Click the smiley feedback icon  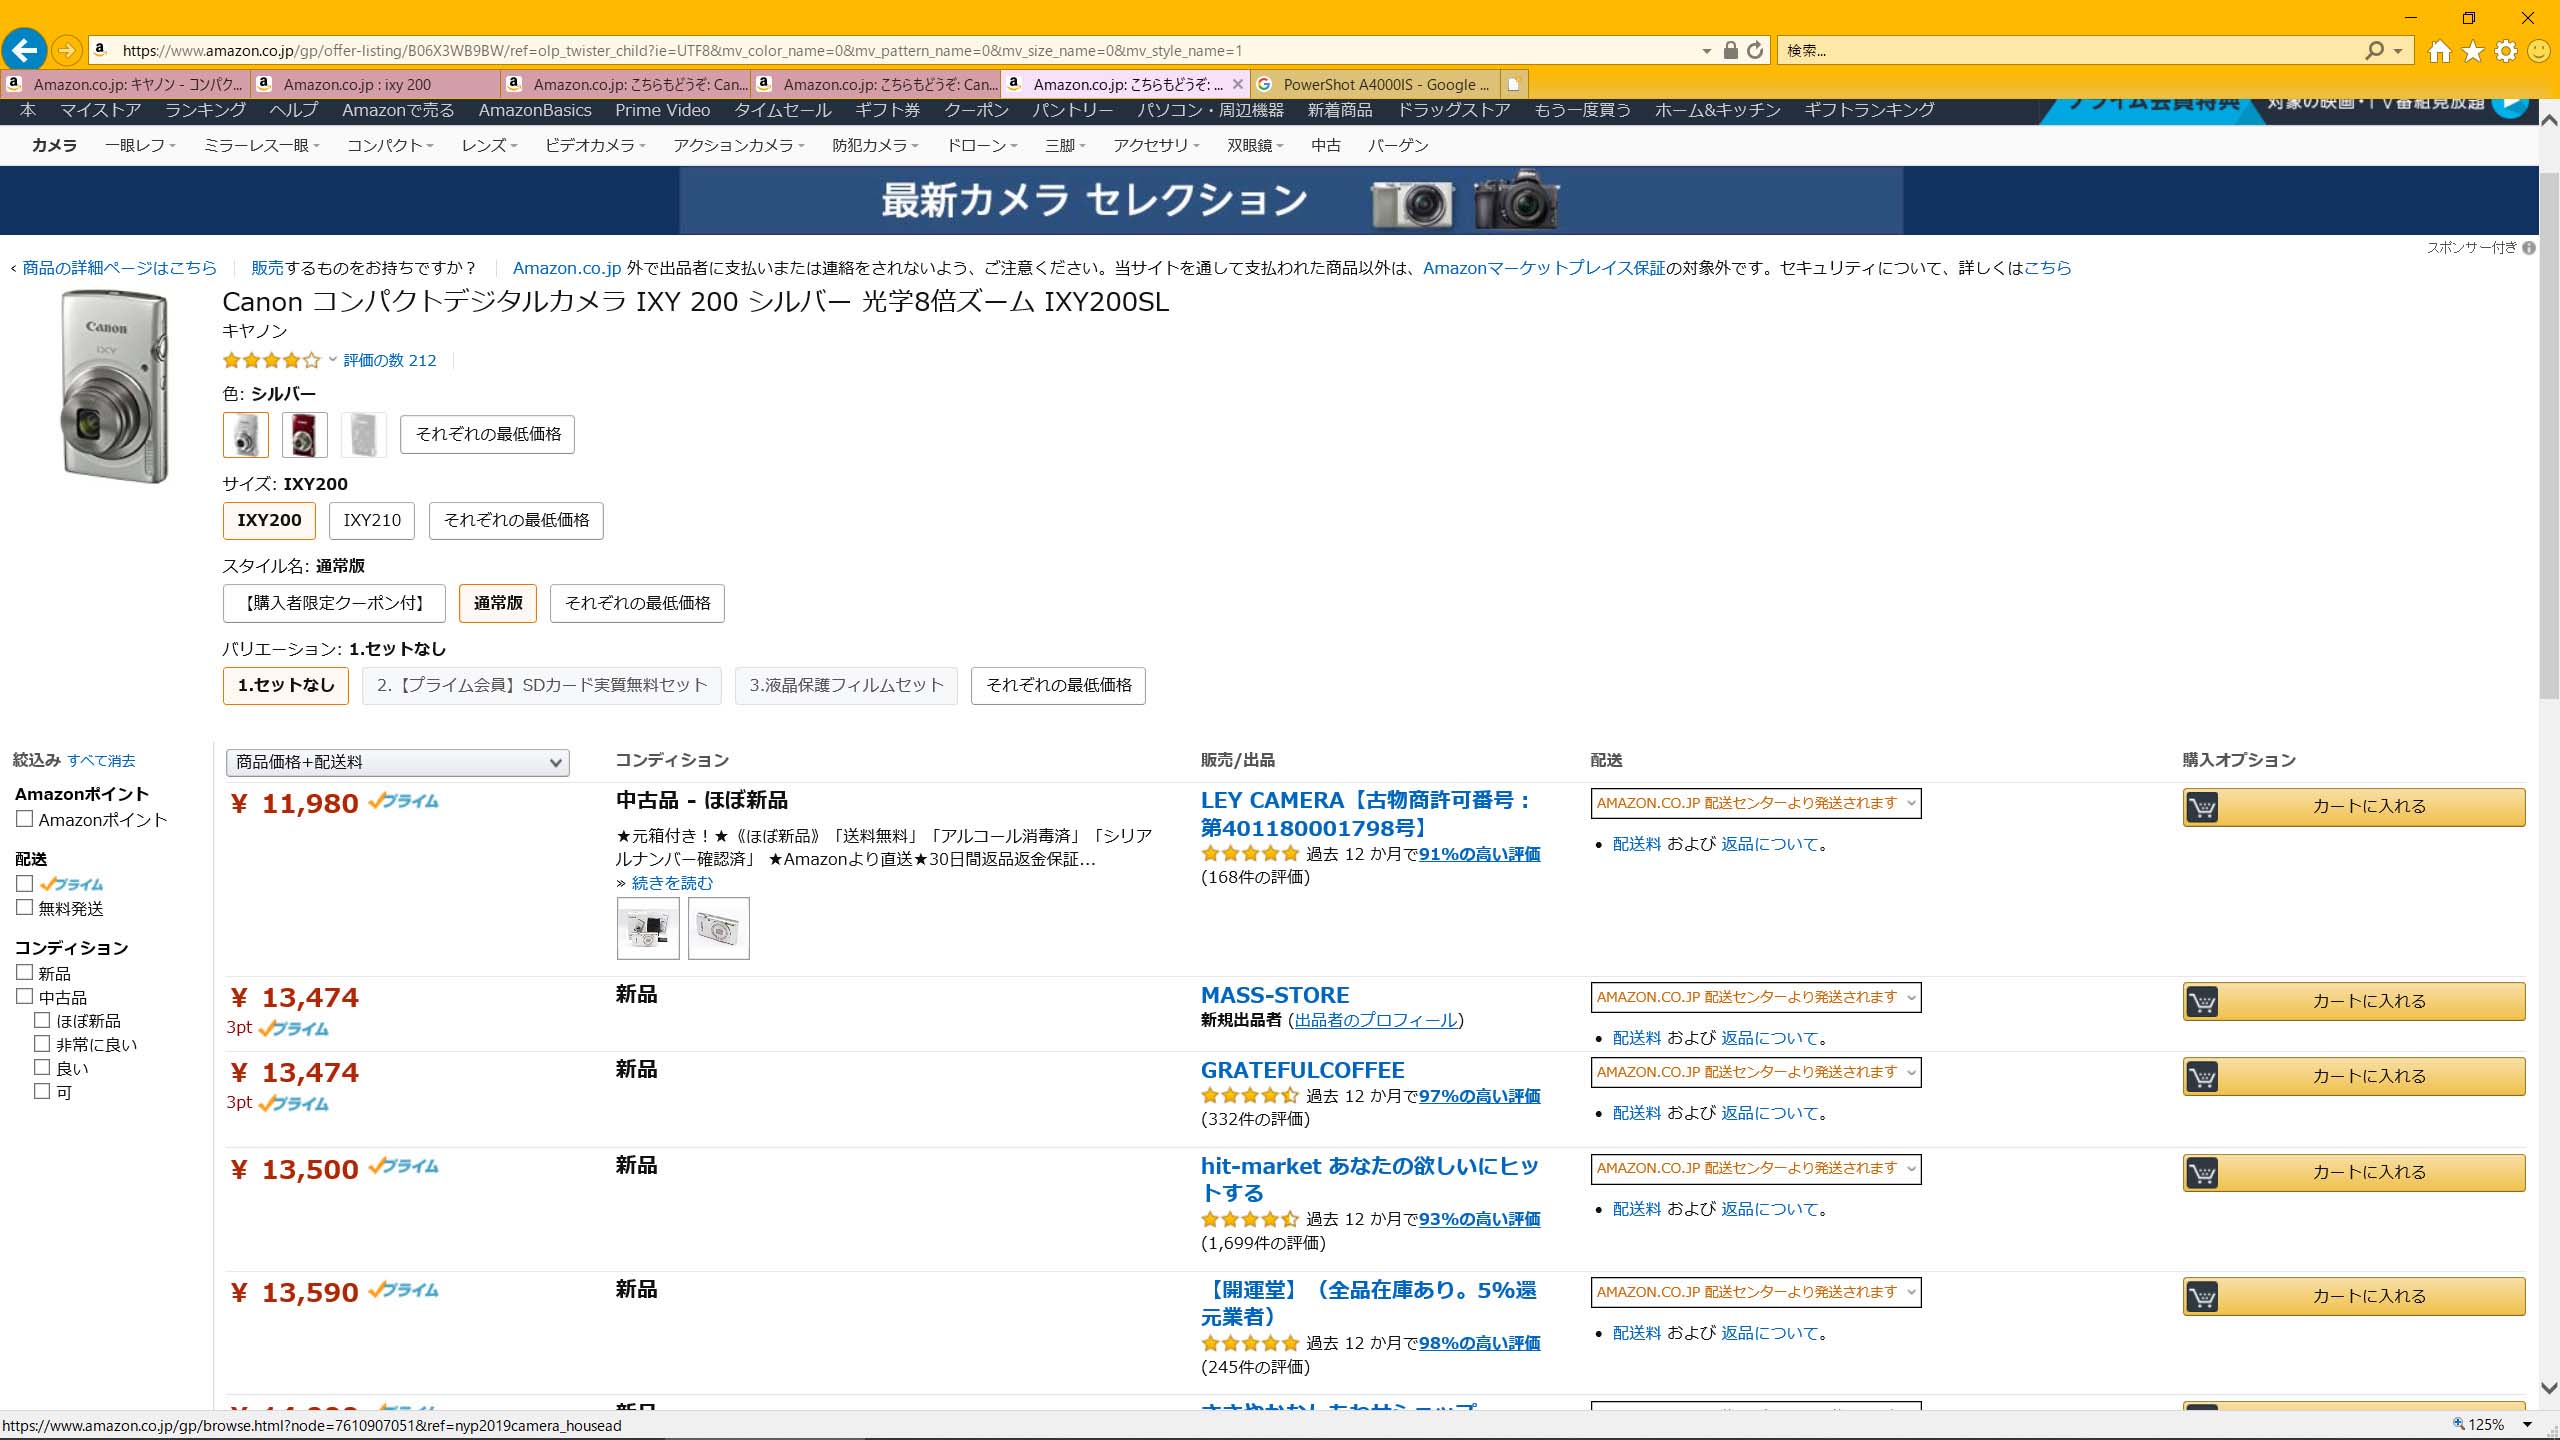click(2539, 51)
